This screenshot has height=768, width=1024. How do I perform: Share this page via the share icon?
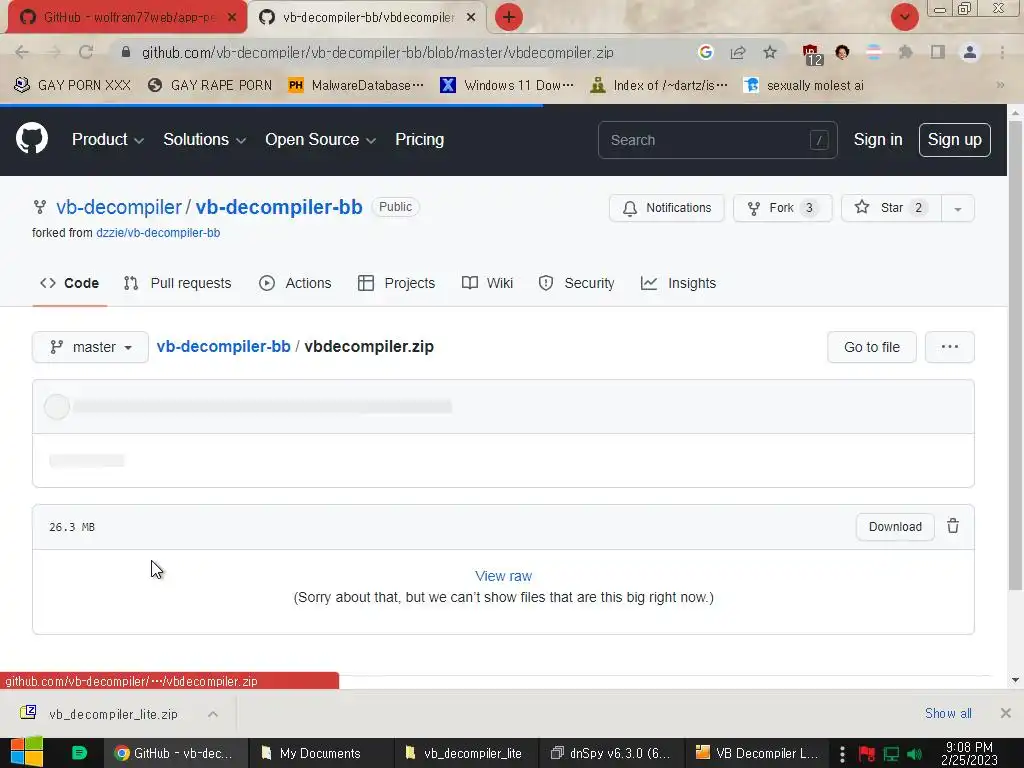[x=738, y=52]
